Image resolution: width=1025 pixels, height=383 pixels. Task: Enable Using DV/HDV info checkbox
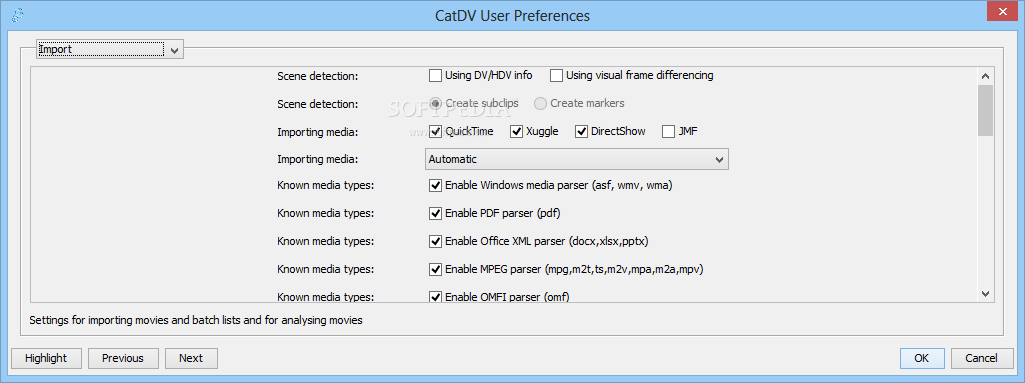(435, 76)
